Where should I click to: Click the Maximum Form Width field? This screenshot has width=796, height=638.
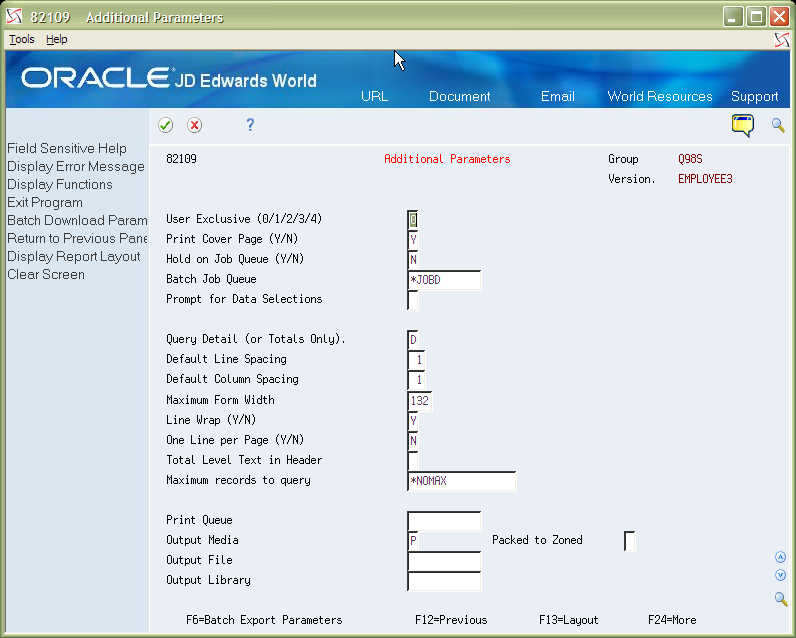tap(420, 400)
